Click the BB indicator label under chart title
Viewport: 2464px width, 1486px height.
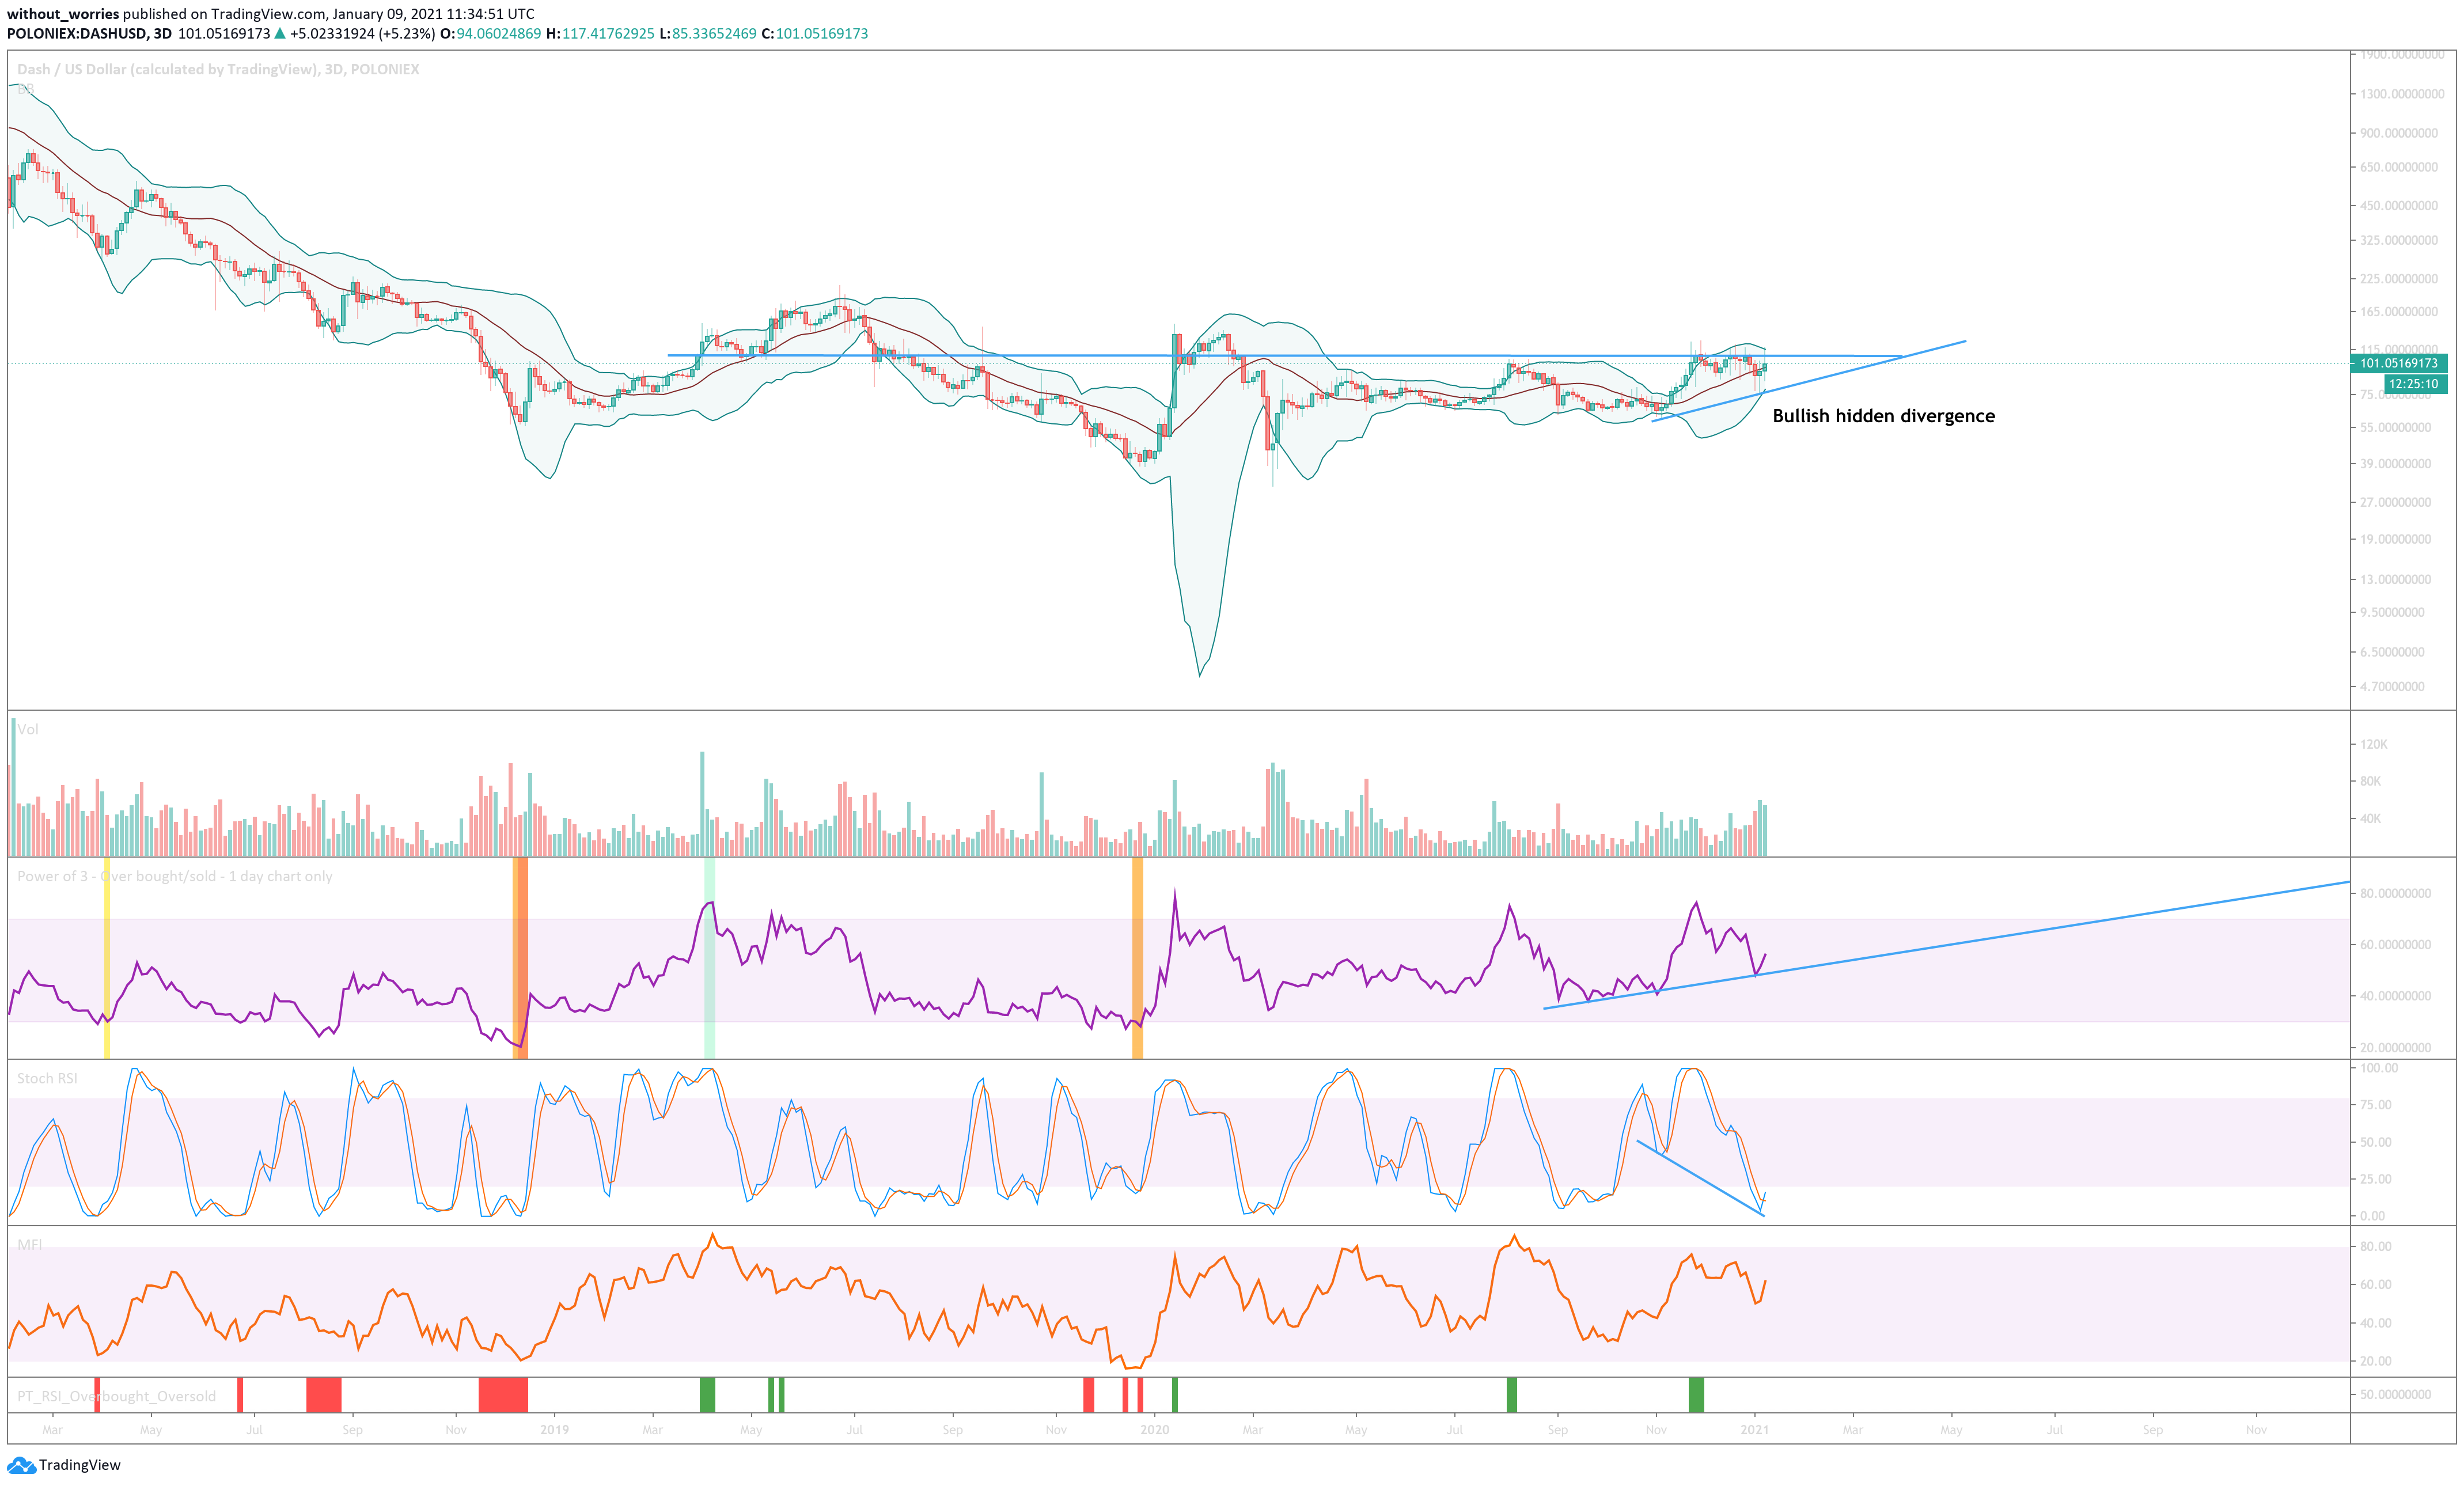25,89
